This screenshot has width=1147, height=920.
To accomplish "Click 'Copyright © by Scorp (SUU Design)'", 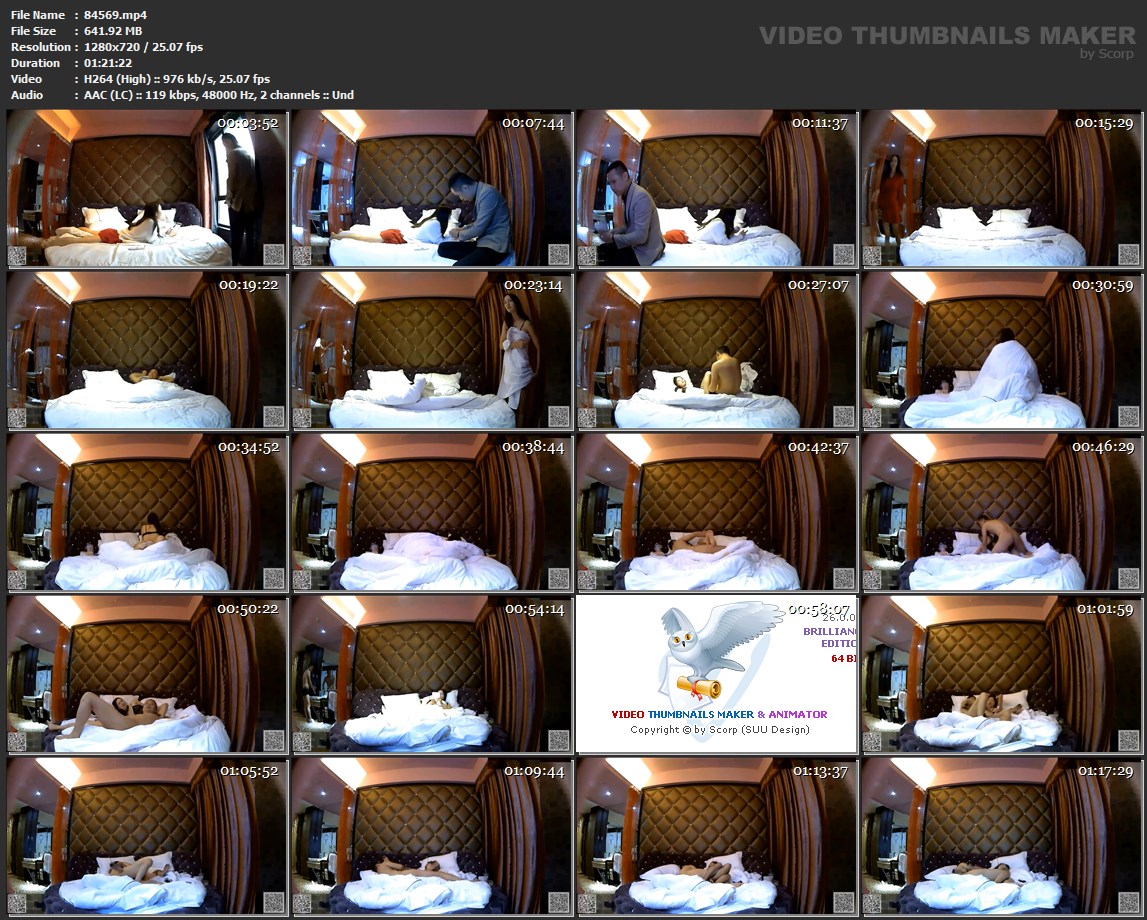I will click(x=720, y=730).
